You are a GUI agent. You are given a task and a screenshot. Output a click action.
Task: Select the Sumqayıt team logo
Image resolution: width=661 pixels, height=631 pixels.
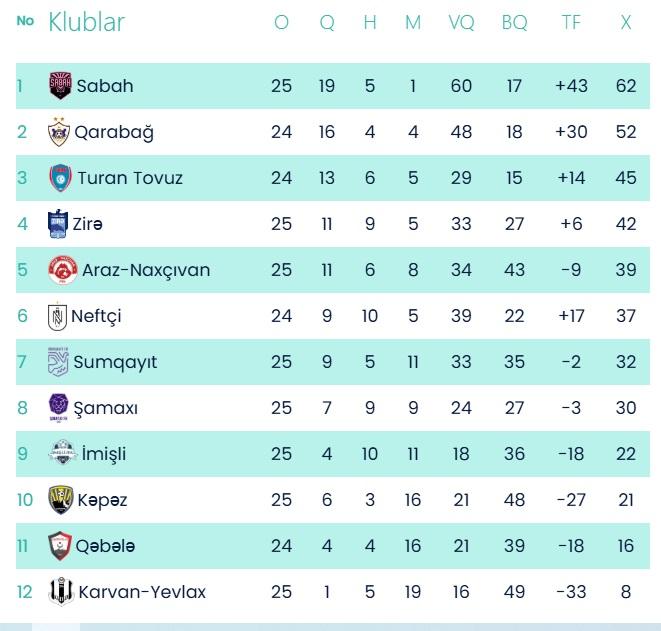[59, 362]
